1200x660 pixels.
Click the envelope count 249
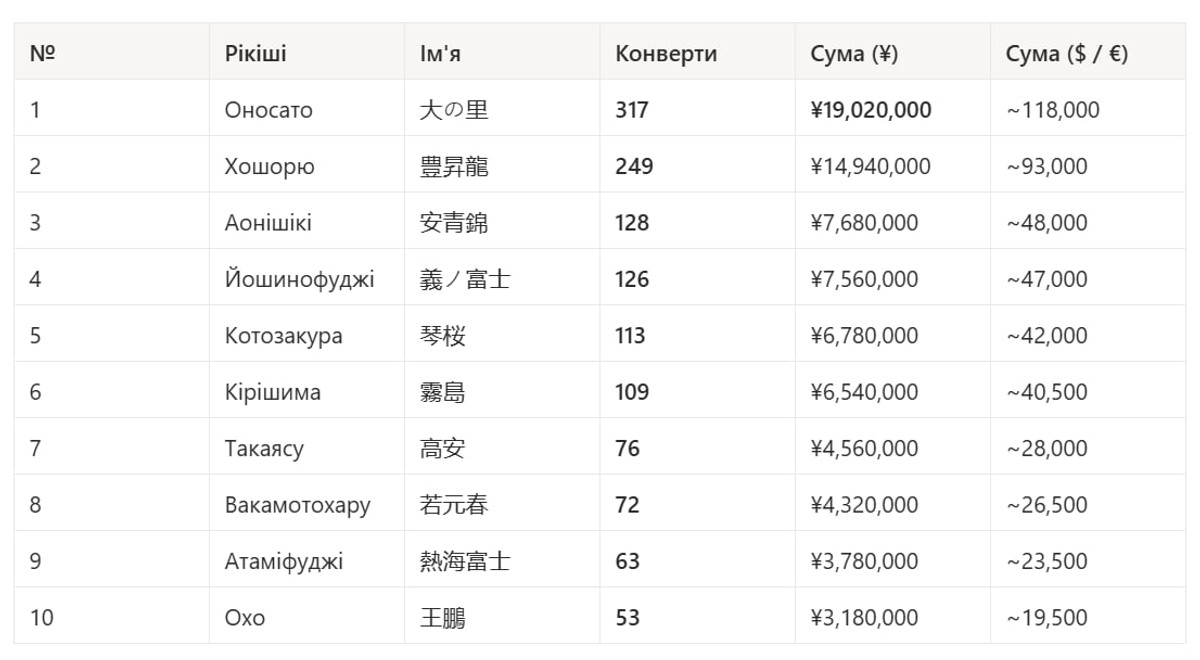pos(634,167)
